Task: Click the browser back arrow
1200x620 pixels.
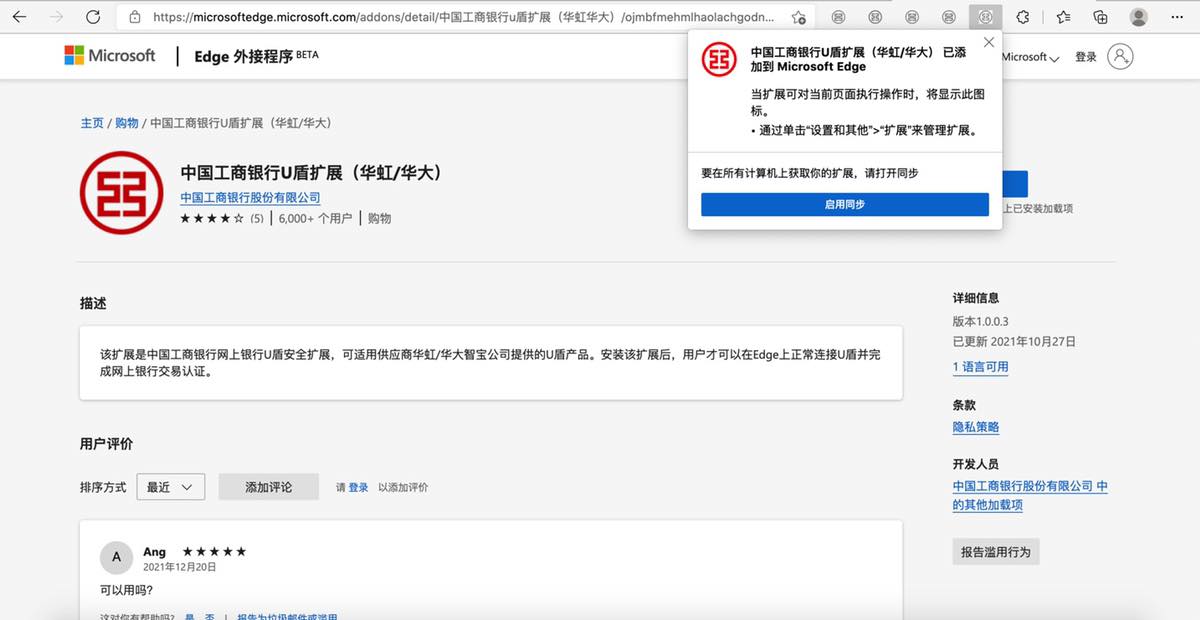Action: pyautogui.click(x=19, y=17)
